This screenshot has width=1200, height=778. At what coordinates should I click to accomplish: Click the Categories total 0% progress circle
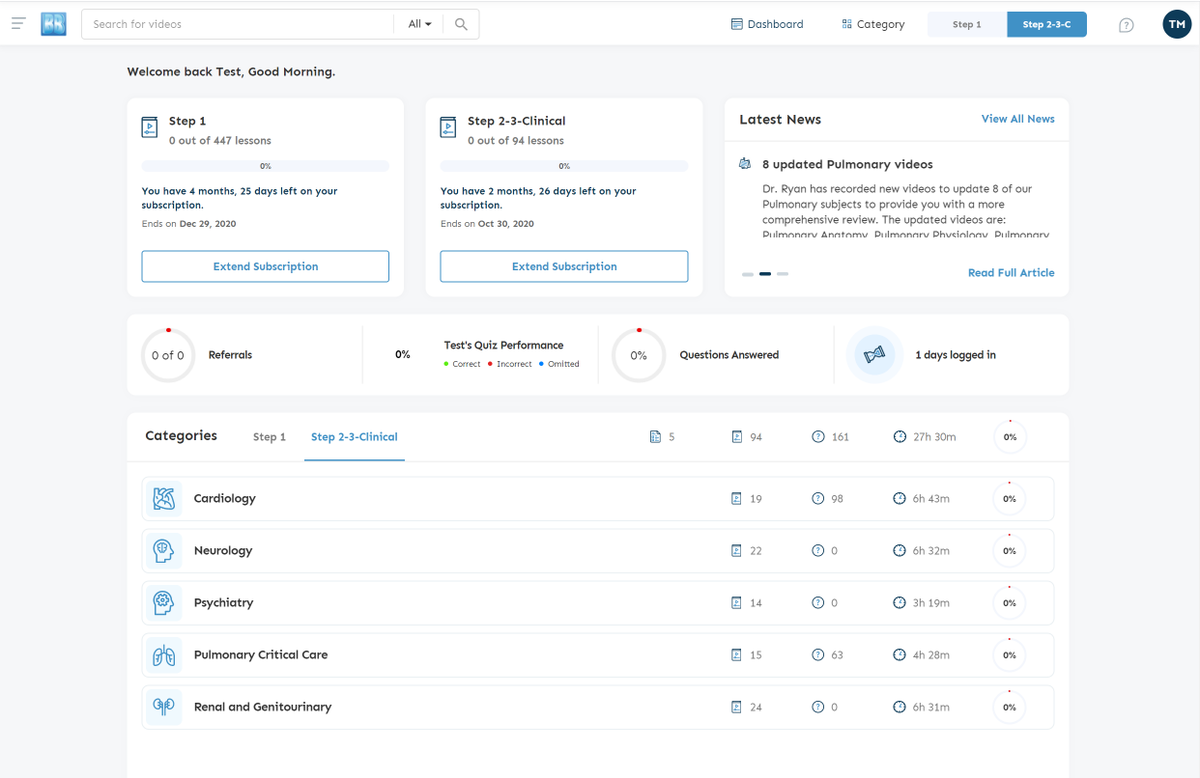point(1010,437)
